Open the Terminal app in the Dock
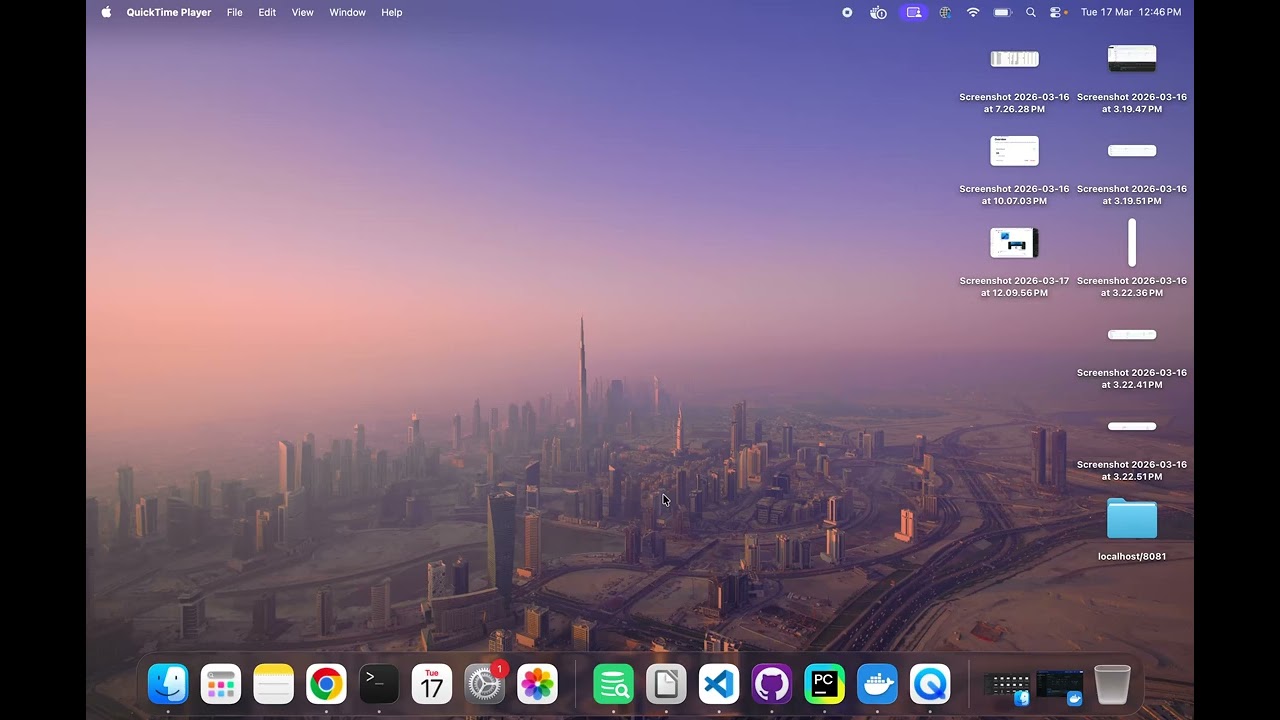The image size is (1280, 720). click(x=379, y=684)
